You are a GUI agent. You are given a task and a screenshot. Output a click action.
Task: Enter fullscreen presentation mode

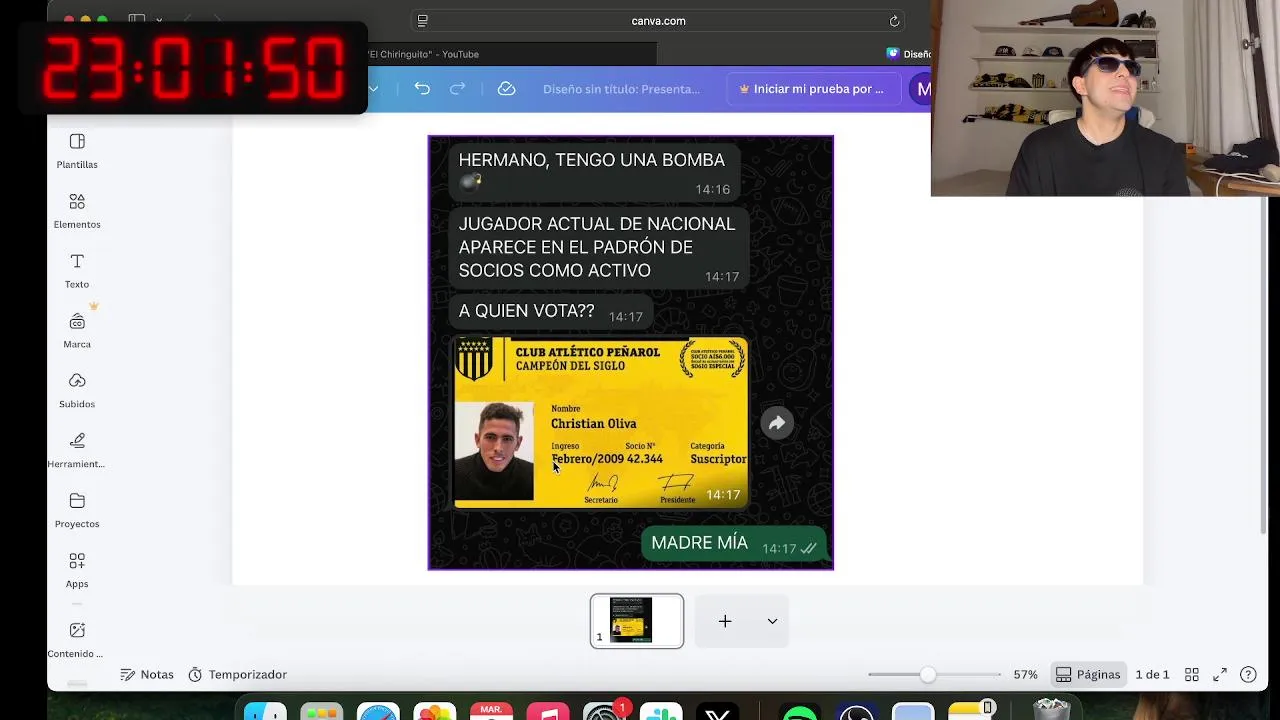1220,675
